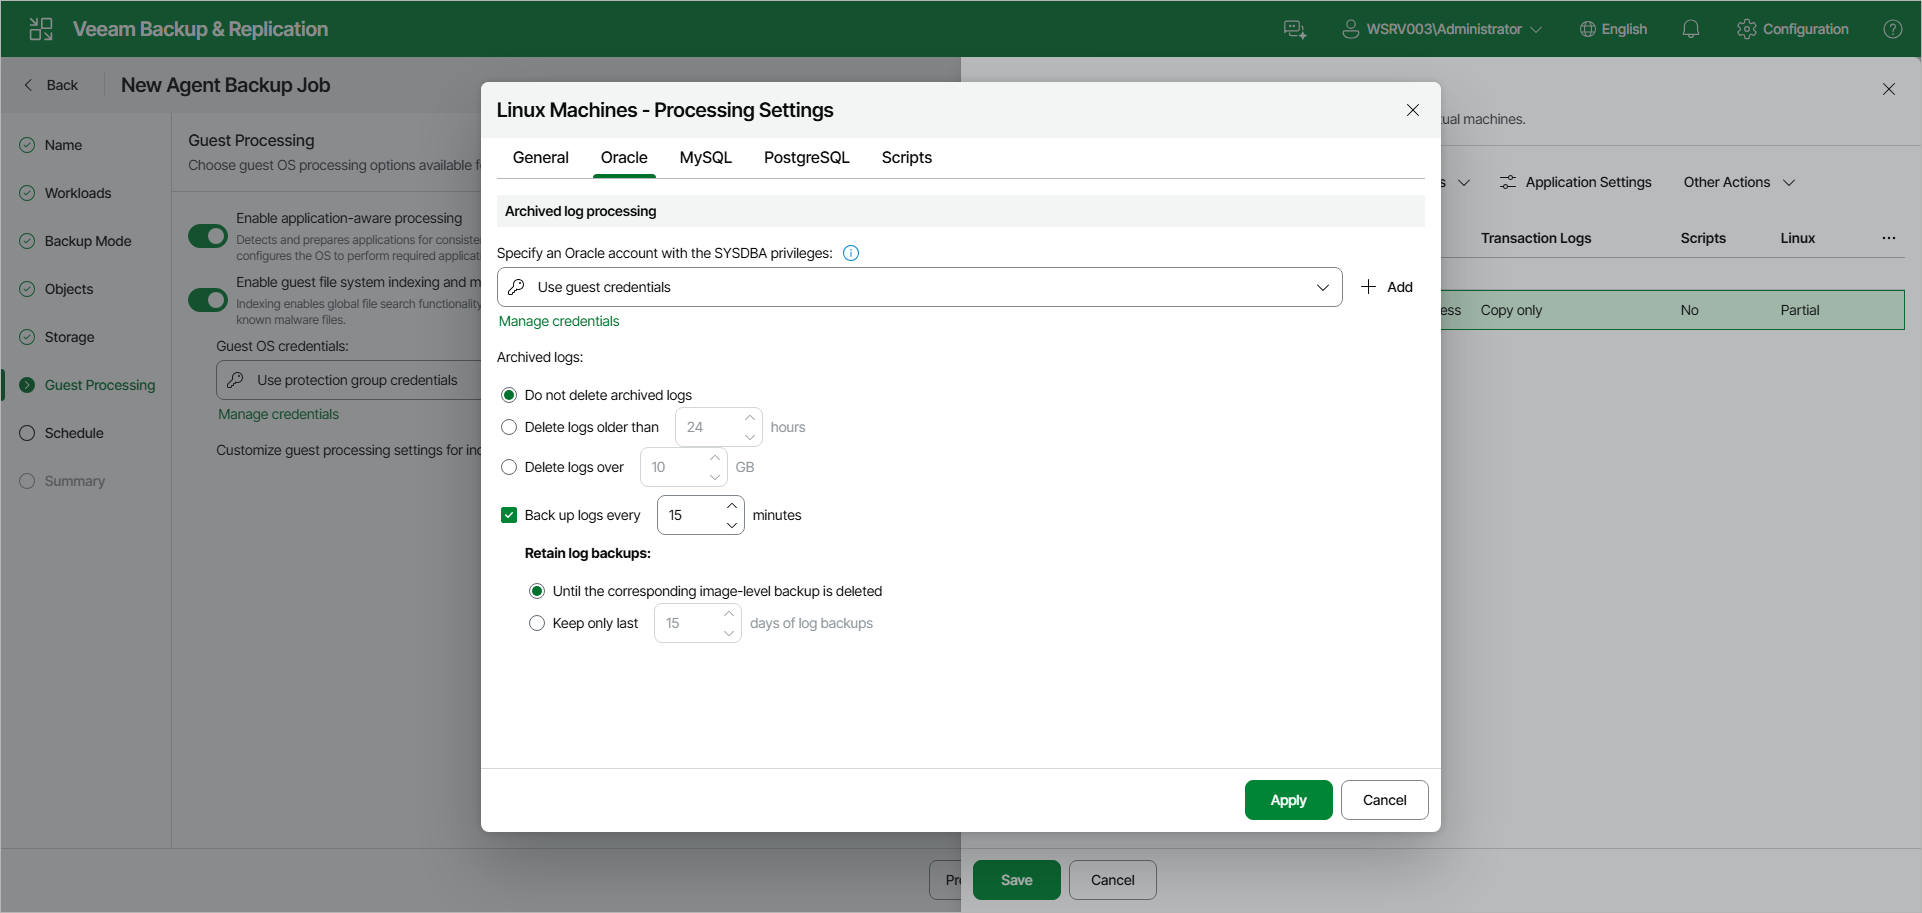Toggle Enable application-aware processing switch
This screenshot has width=1922, height=913.
(x=208, y=236)
